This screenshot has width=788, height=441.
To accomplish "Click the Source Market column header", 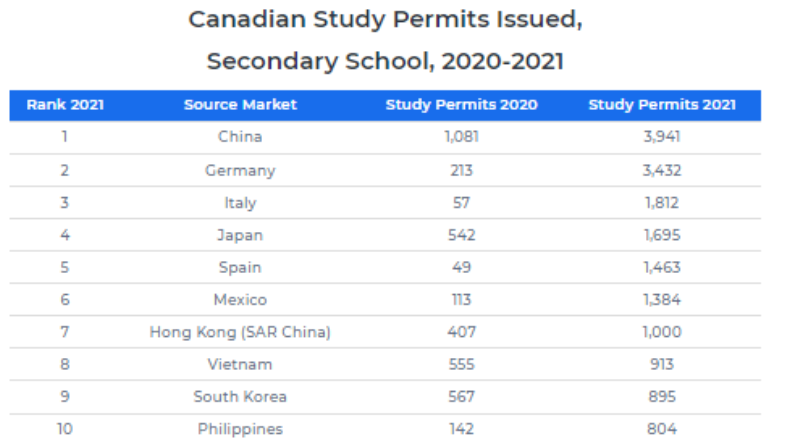I will tap(240, 105).
